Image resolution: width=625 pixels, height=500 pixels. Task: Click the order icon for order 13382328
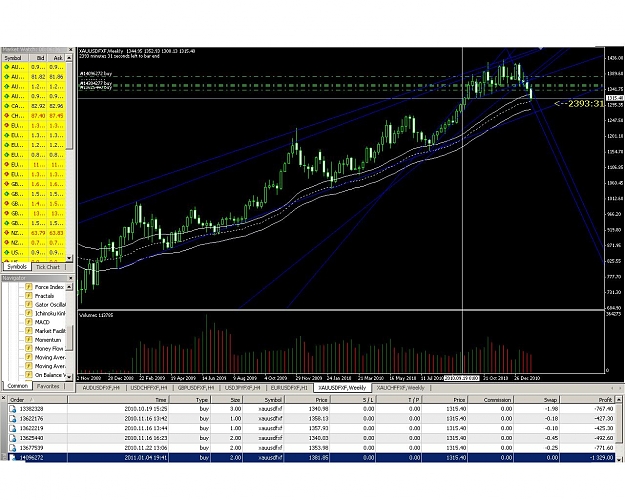pyautogui.click(x=12, y=409)
